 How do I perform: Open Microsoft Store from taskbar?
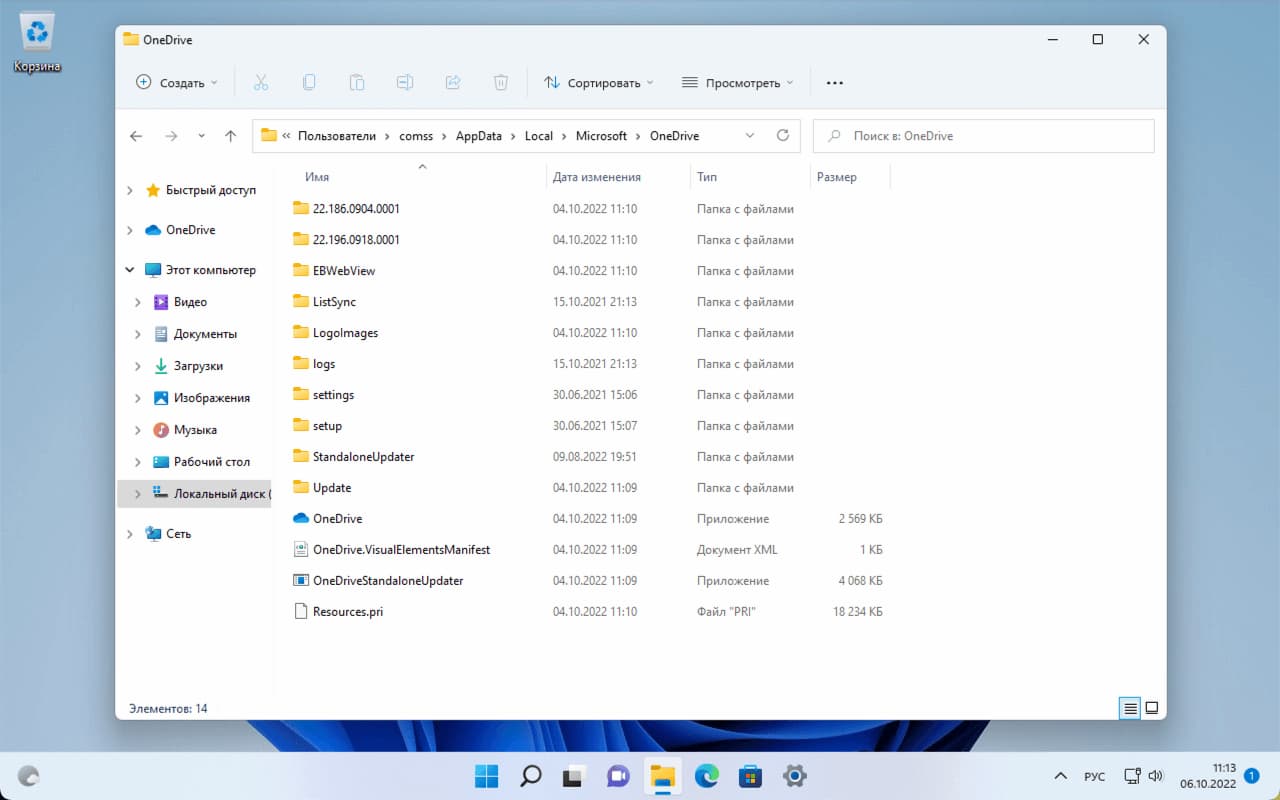click(751, 775)
